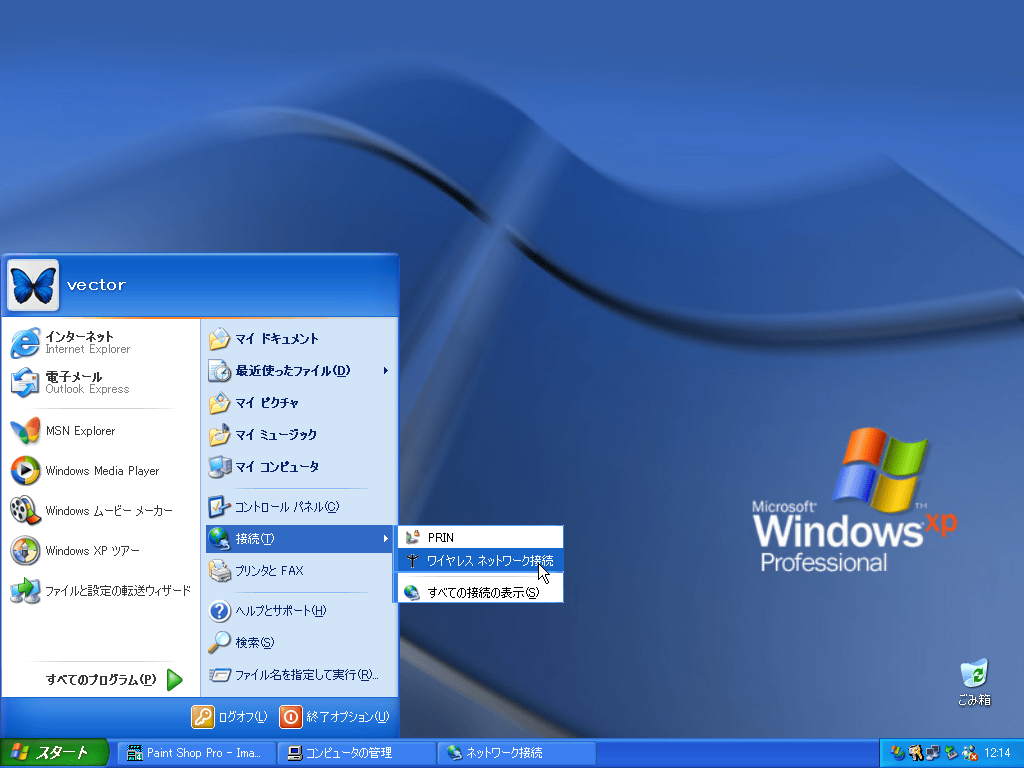Image resolution: width=1024 pixels, height=768 pixels.
Task: Open マイ コンピュータ
Action: (x=299, y=467)
